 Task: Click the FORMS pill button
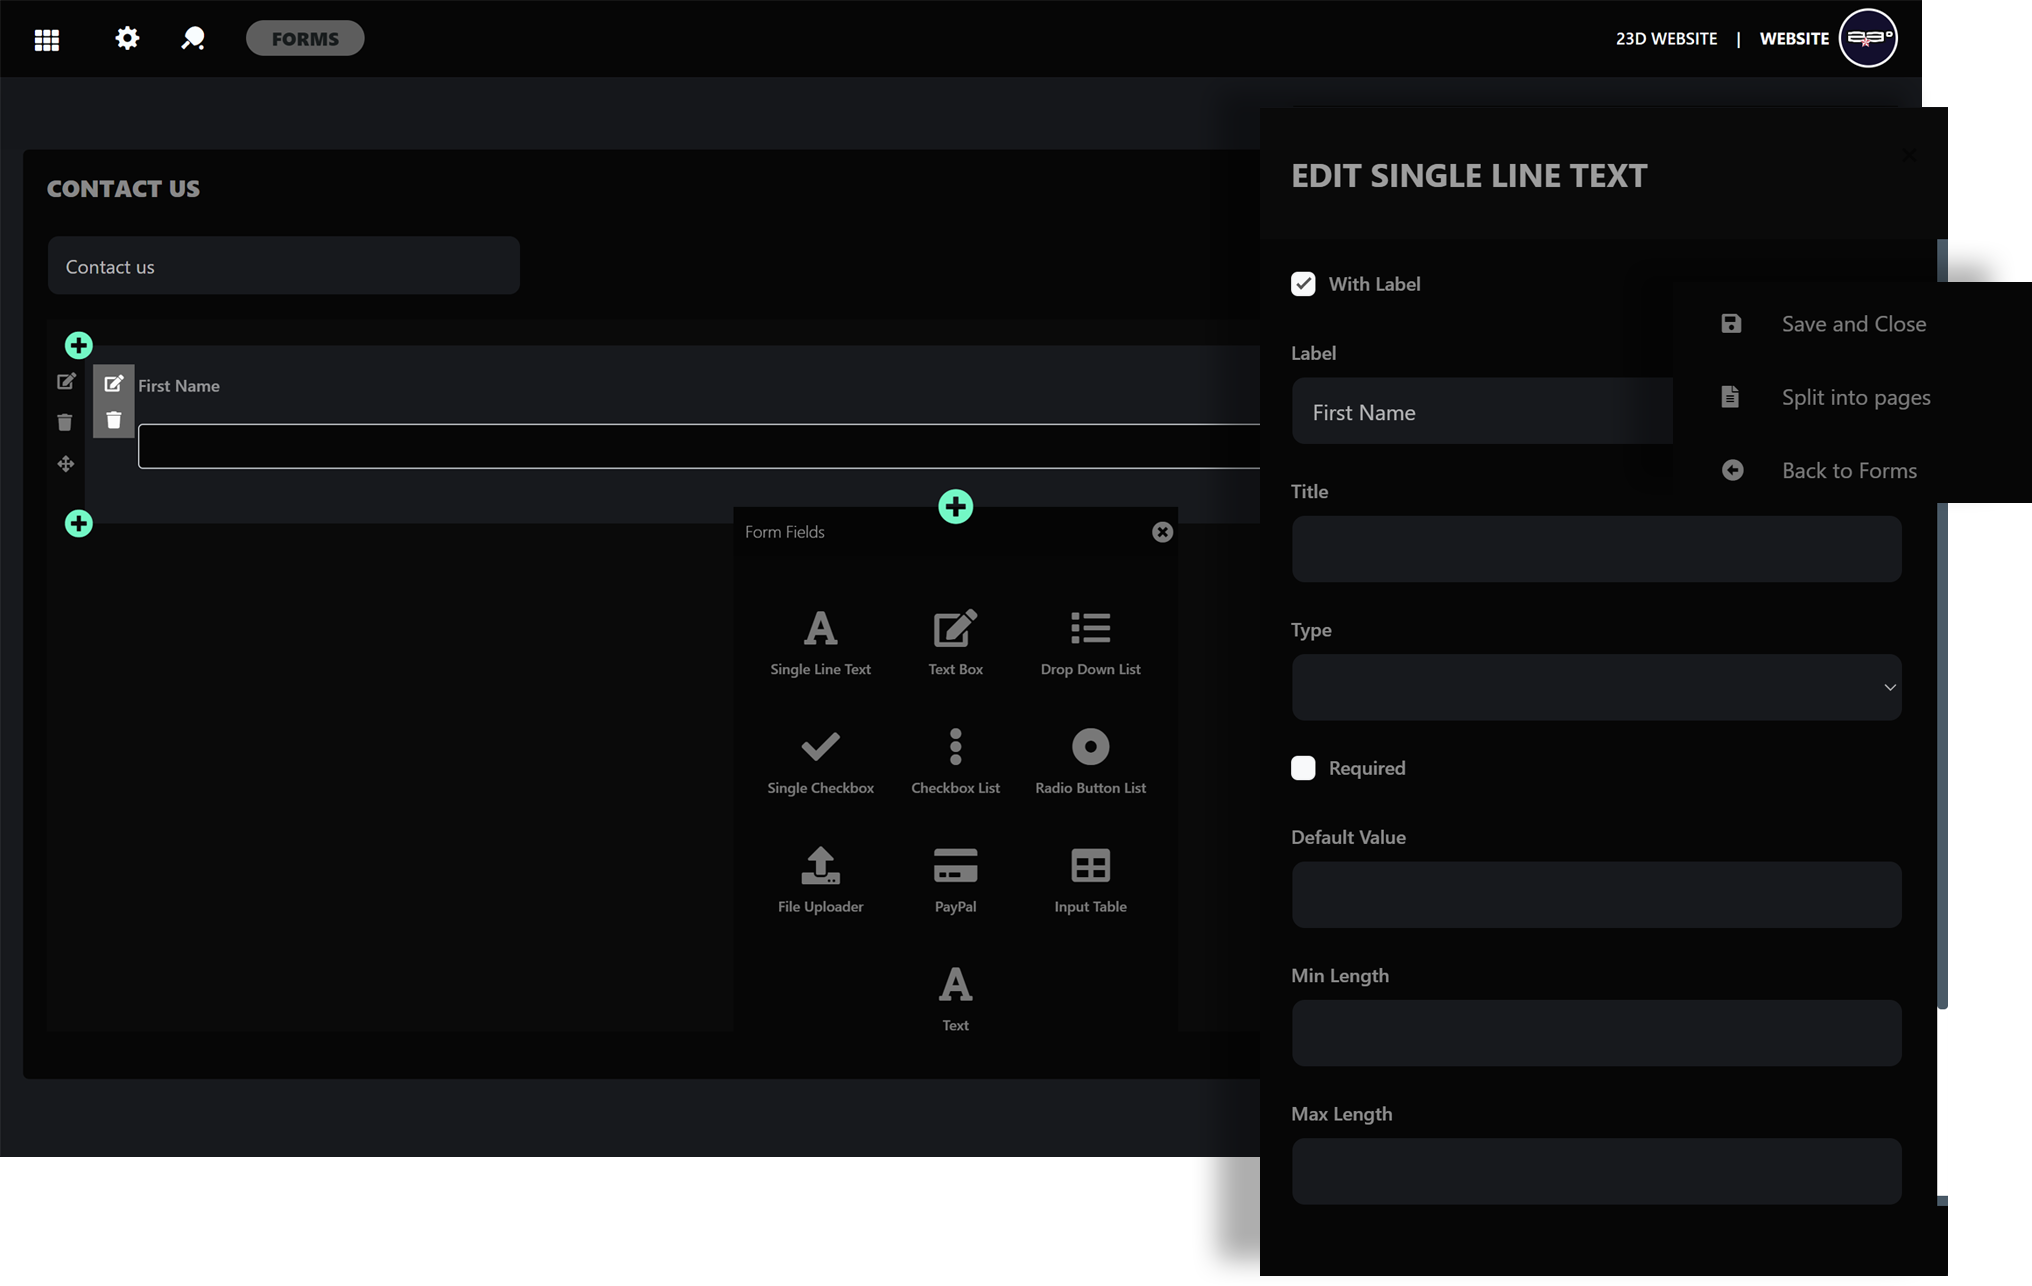pos(305,39)
